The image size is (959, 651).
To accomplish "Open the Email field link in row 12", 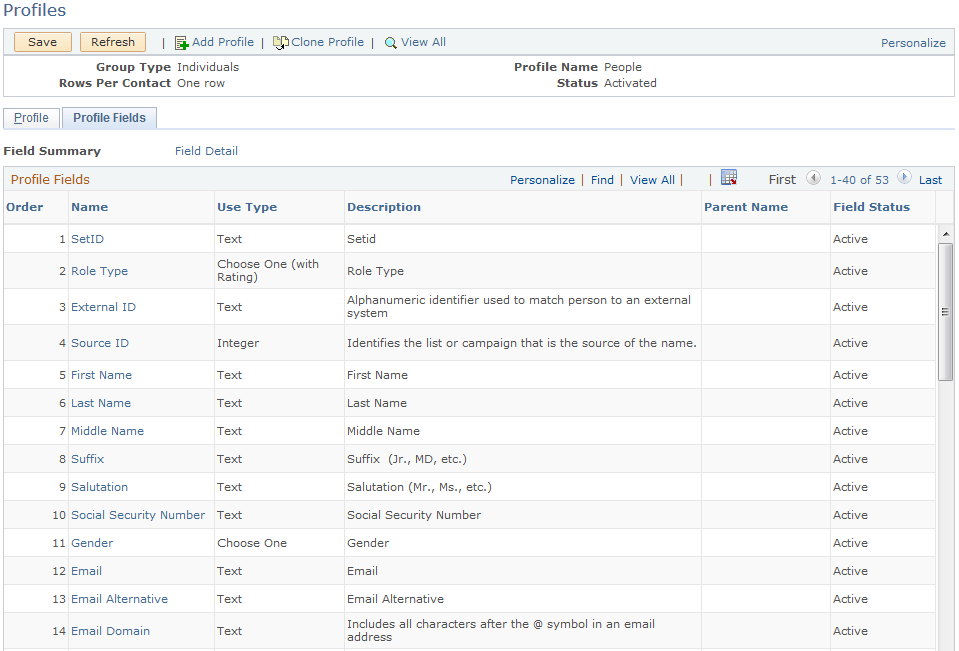I will (x=86, y=571).
